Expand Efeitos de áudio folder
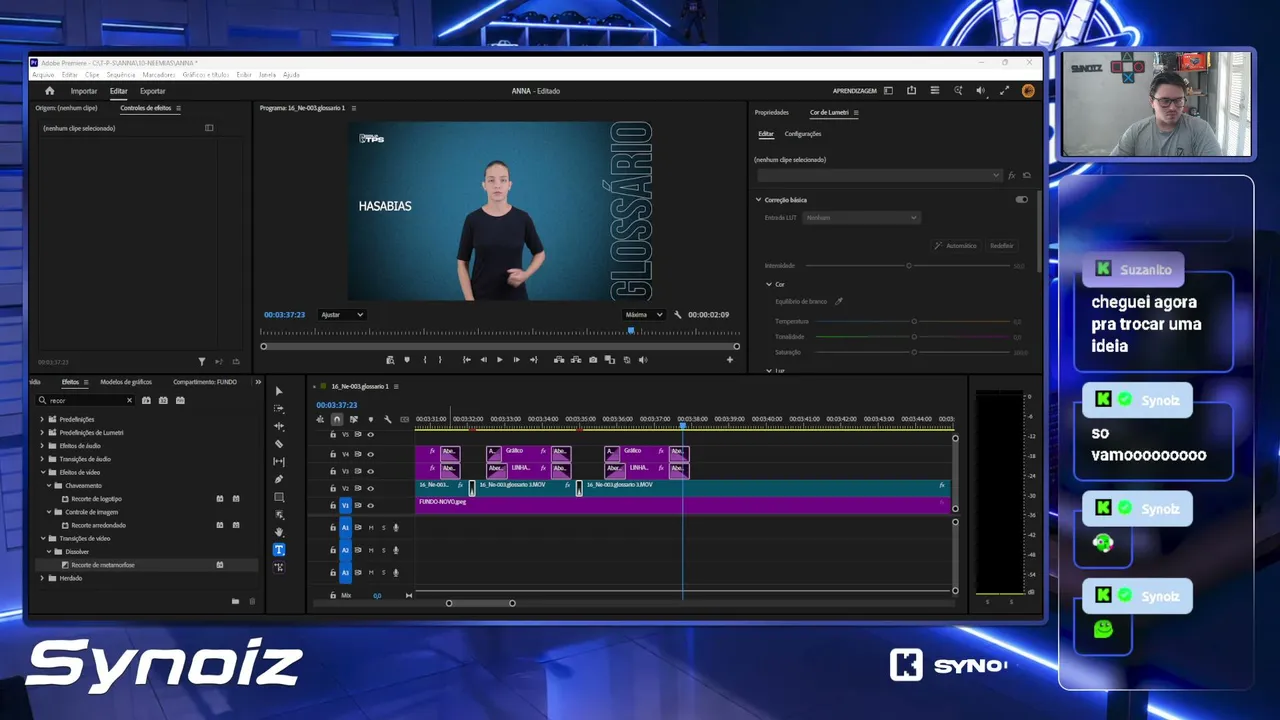The height and width of the screenshot is (720, 1280). [x=42, y=446]
